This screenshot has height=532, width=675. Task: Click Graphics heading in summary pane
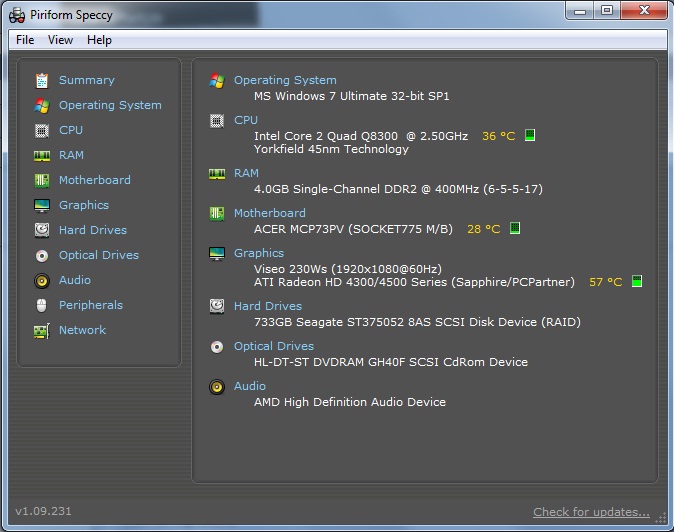(x=259, y=254)
